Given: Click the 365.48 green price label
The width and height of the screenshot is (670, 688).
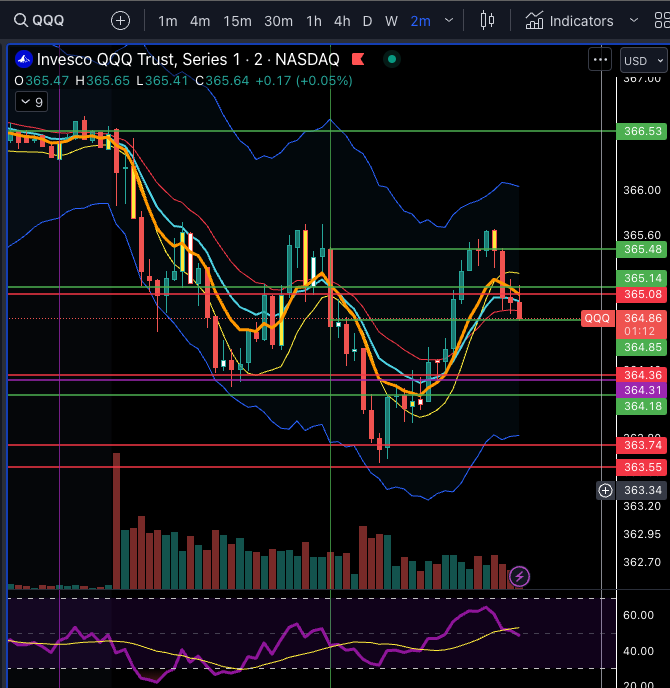Looking at the screenshot, I should tap(642, 249).
